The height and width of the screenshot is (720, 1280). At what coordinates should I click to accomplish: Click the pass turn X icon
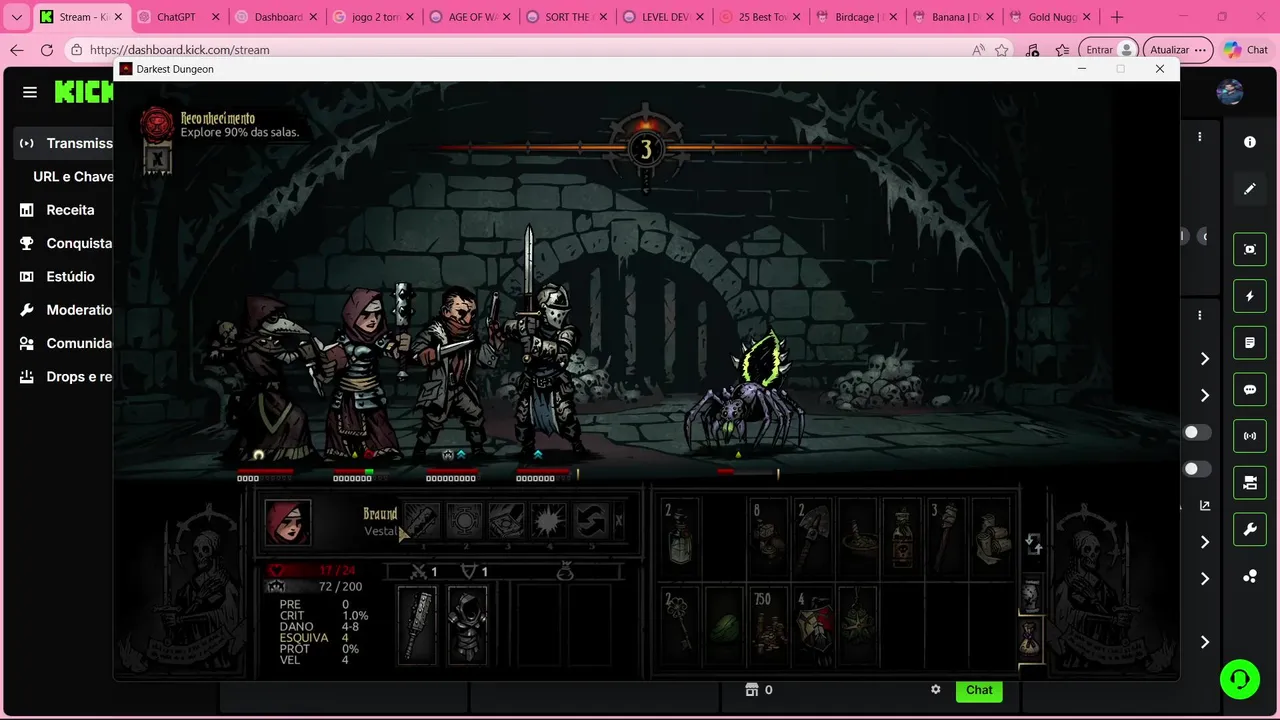point(619,521)
